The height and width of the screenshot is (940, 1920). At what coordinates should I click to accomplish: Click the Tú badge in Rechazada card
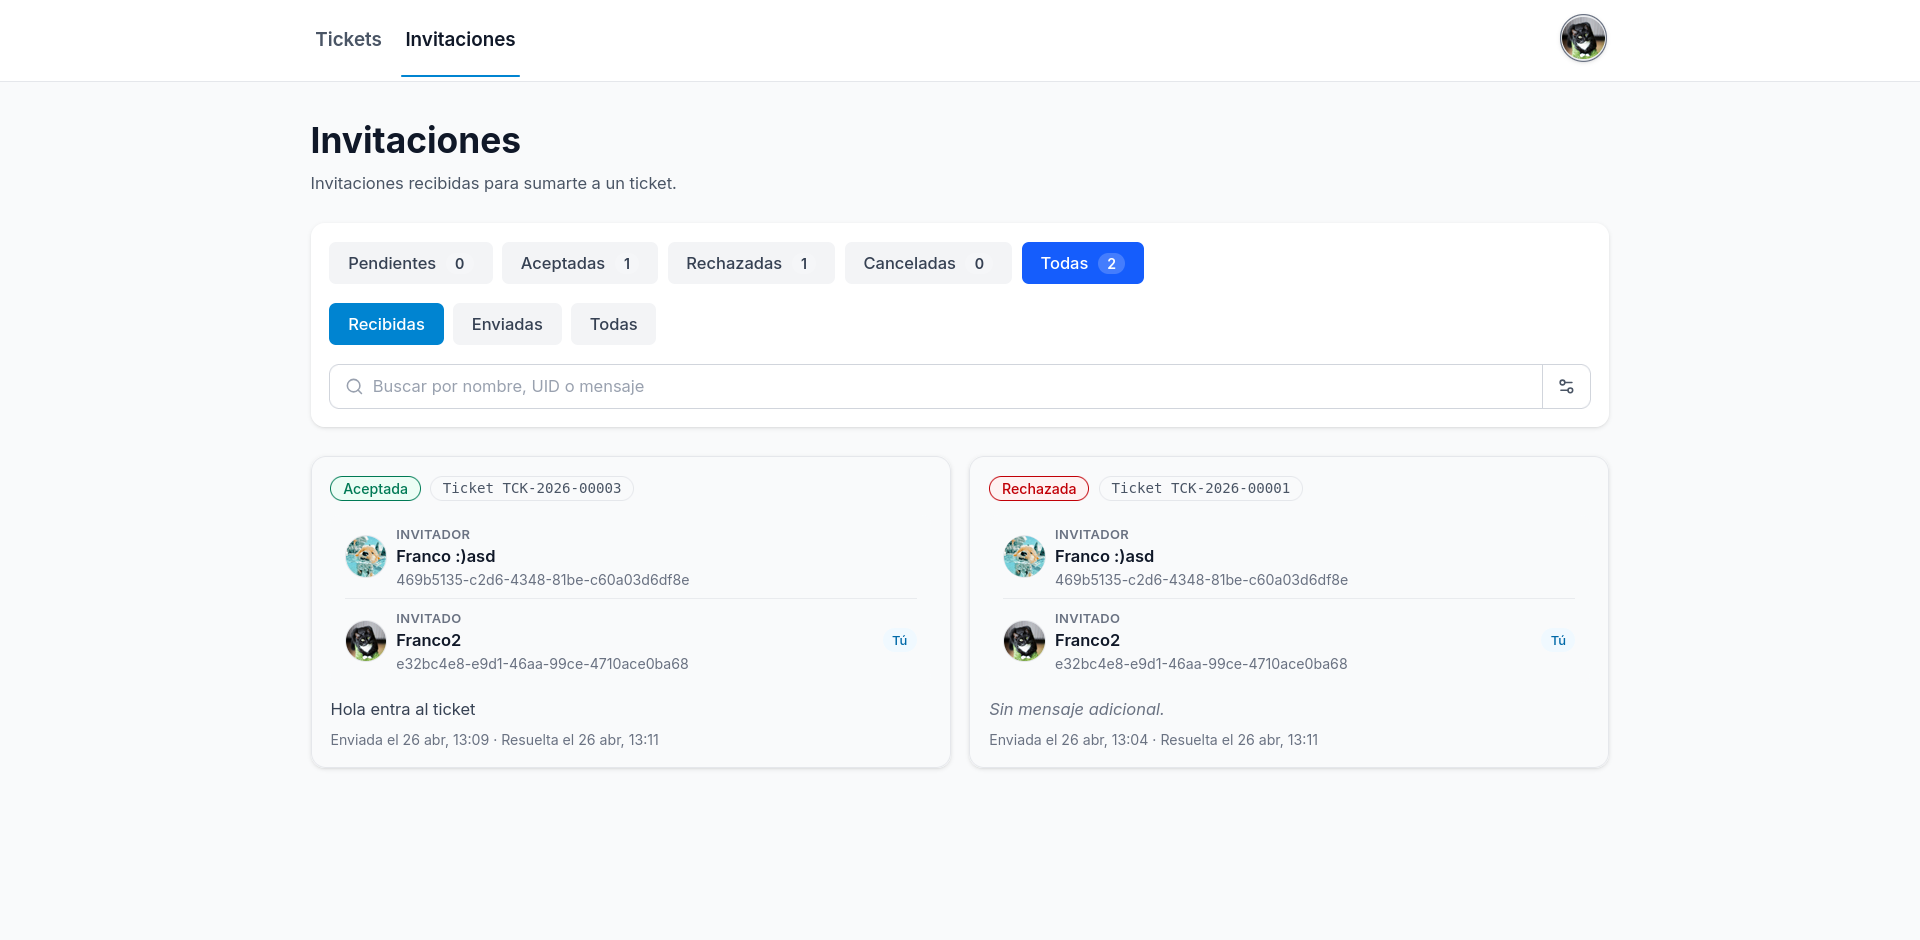[x=1558, y=640]
